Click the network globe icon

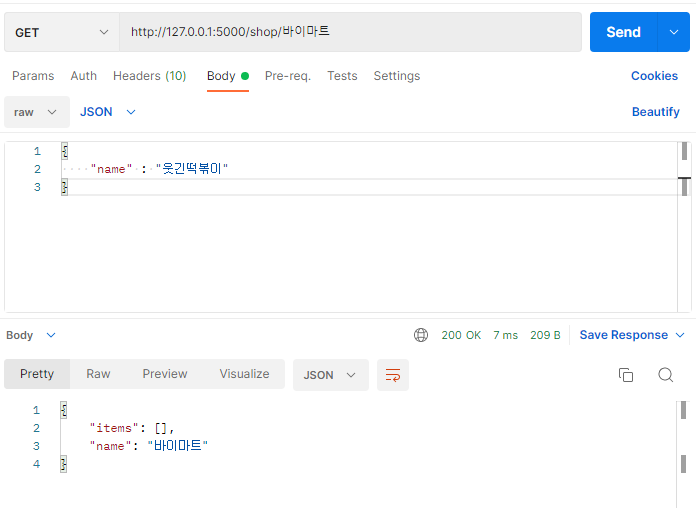(x=421, y=335)
